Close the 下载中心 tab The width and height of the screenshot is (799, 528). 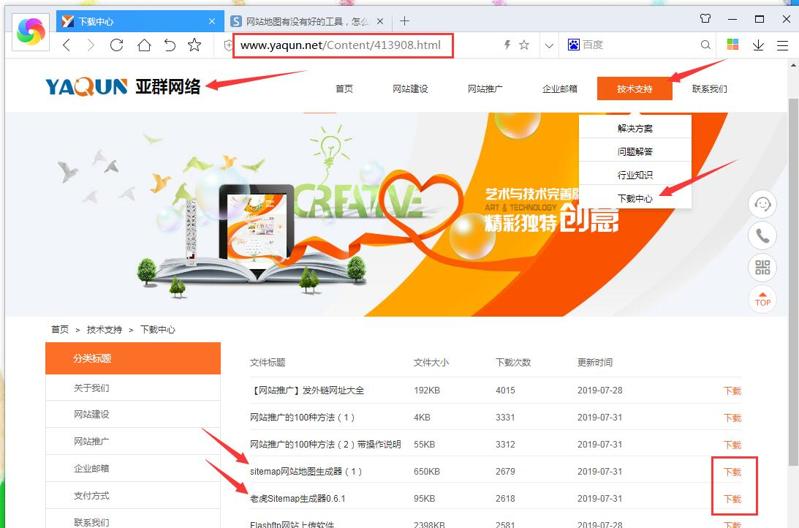[212, 21]
